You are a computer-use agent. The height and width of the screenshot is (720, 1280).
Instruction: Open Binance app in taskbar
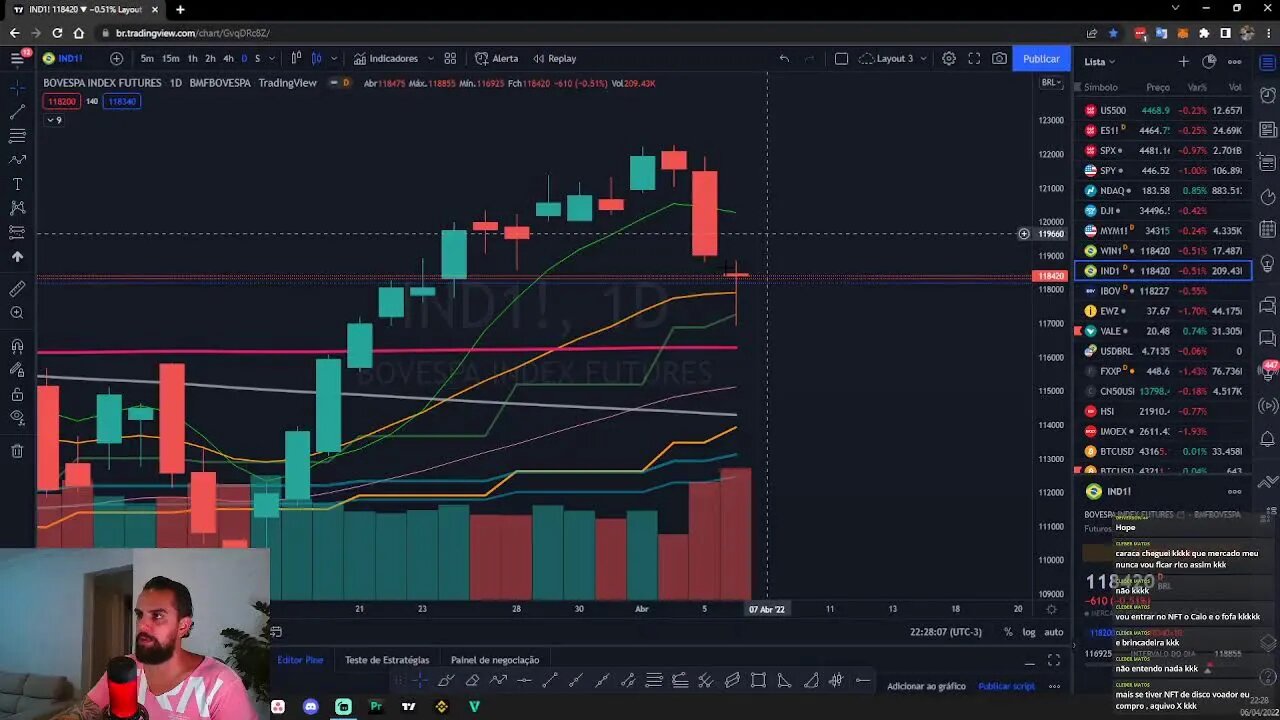pyautogui.click(x=442, y=707)
